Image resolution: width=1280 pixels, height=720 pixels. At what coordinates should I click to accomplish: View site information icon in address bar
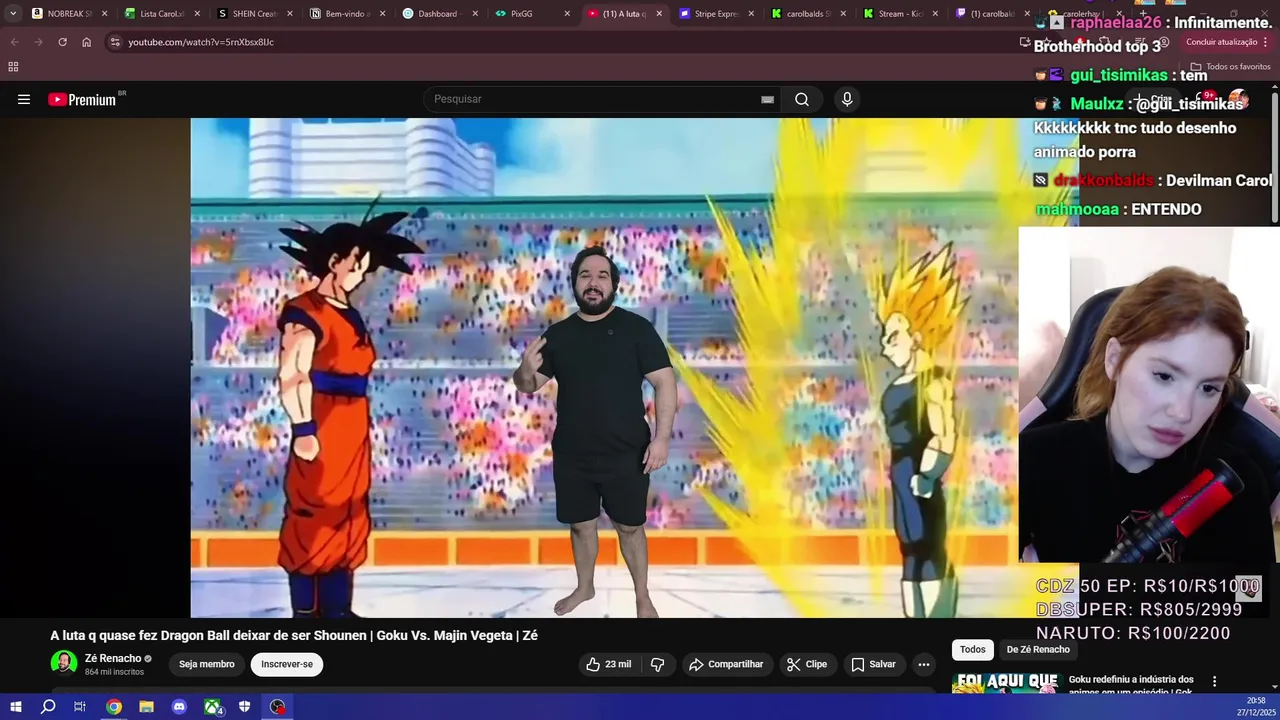(x=115, y=42)
